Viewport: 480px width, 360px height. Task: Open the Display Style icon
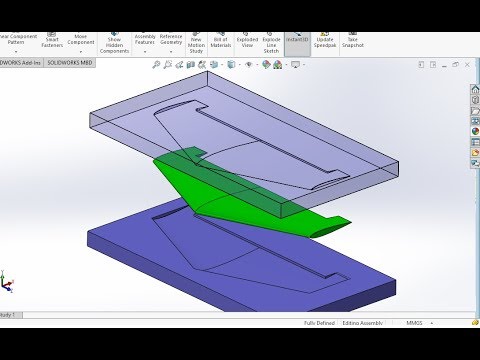[x=231, y=65]
